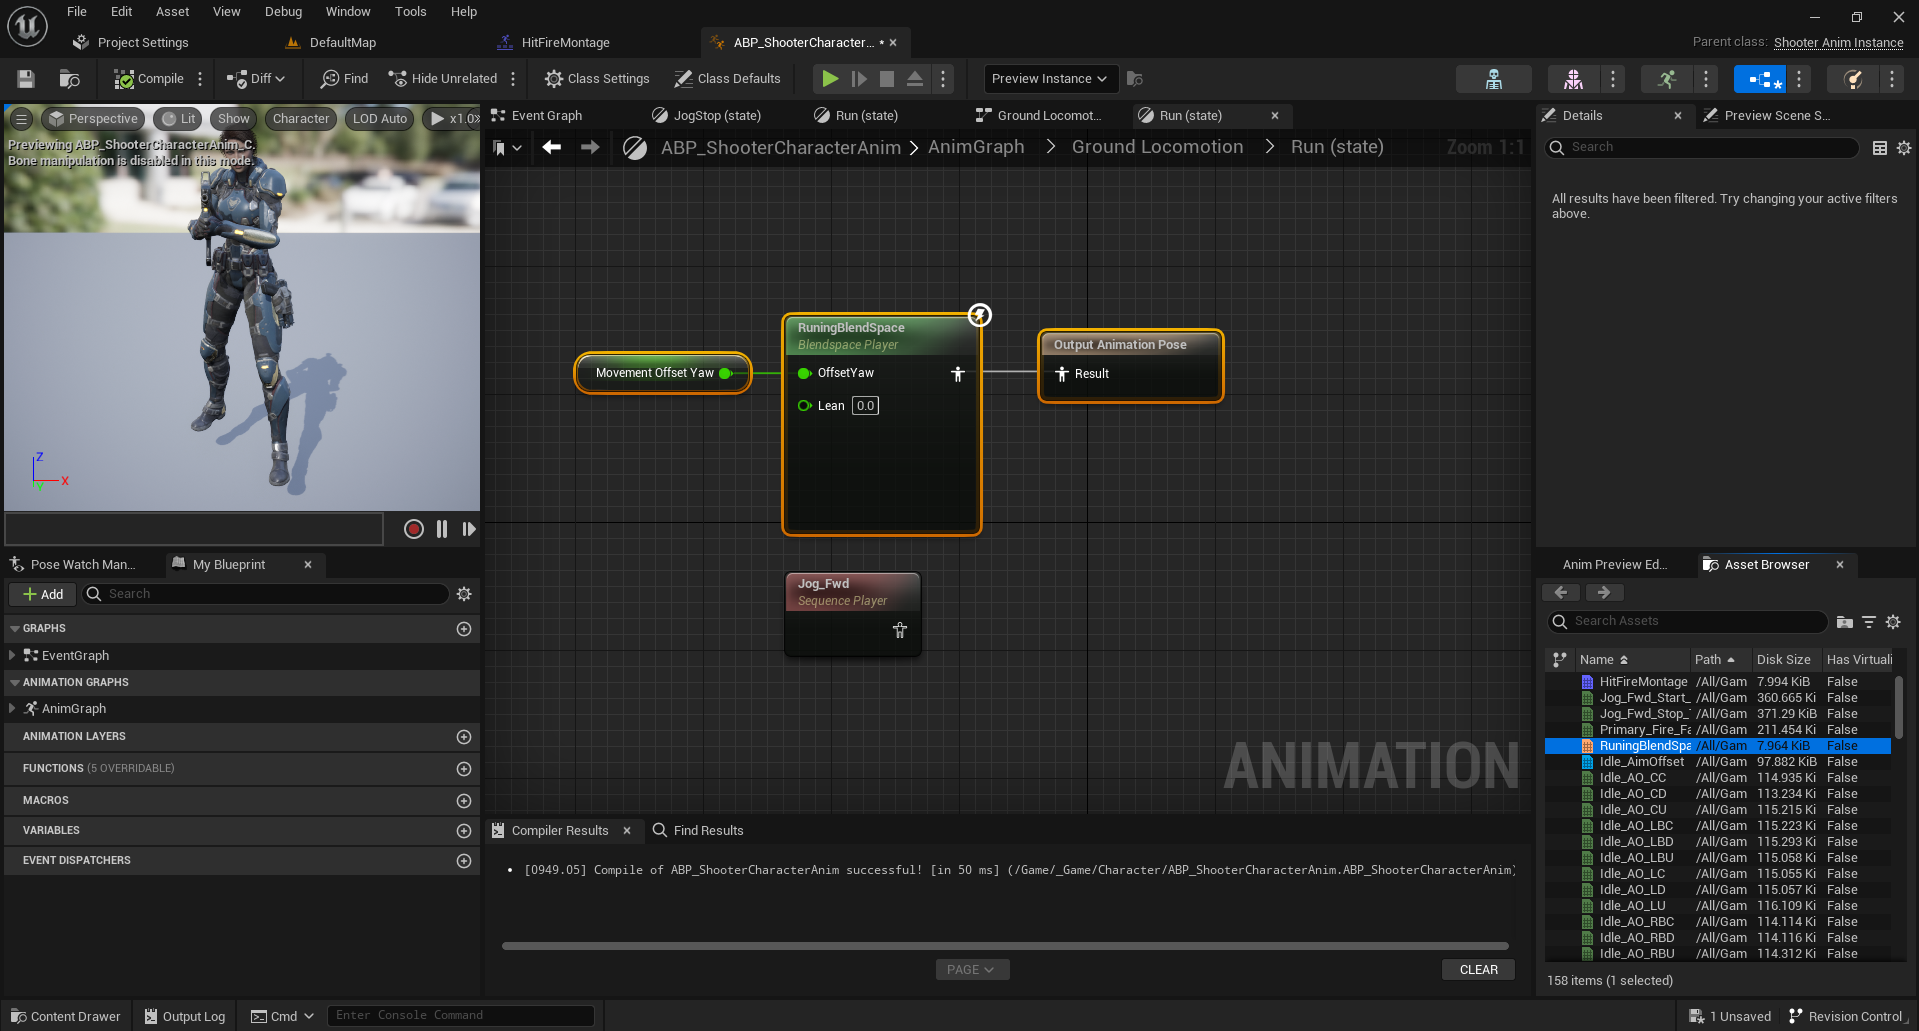This screenshot has height=1031, width=1919.
Task: Switch to Skeleton editing mode icon
Action: coord(1494,79)
